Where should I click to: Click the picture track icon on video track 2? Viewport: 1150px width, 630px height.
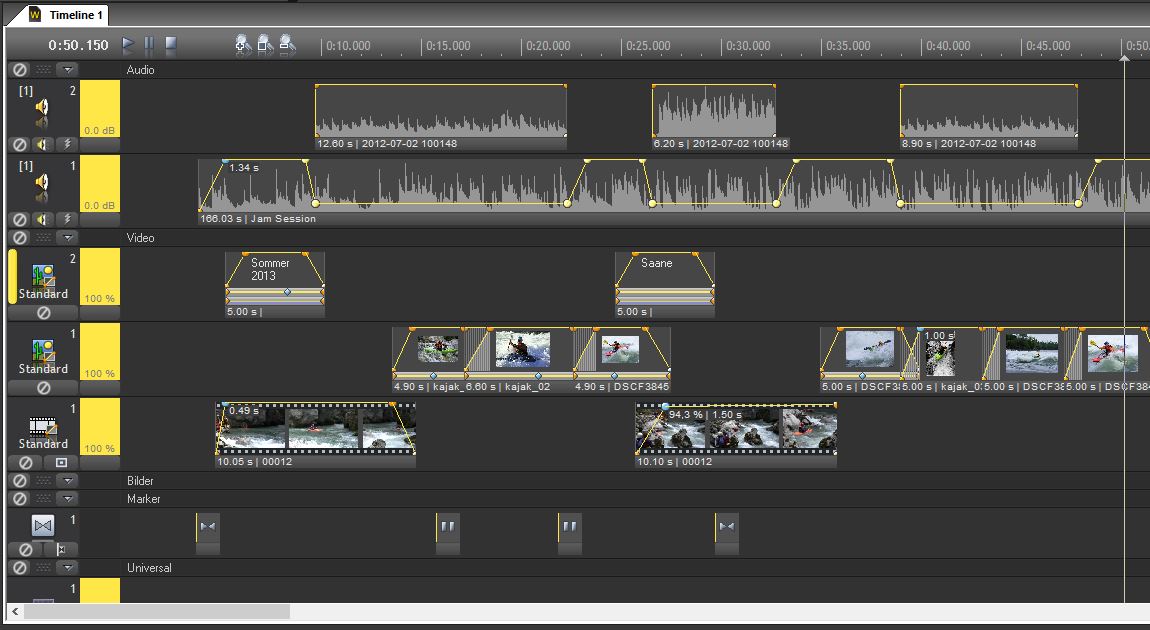pyautogui.click(x=43, y=275)
